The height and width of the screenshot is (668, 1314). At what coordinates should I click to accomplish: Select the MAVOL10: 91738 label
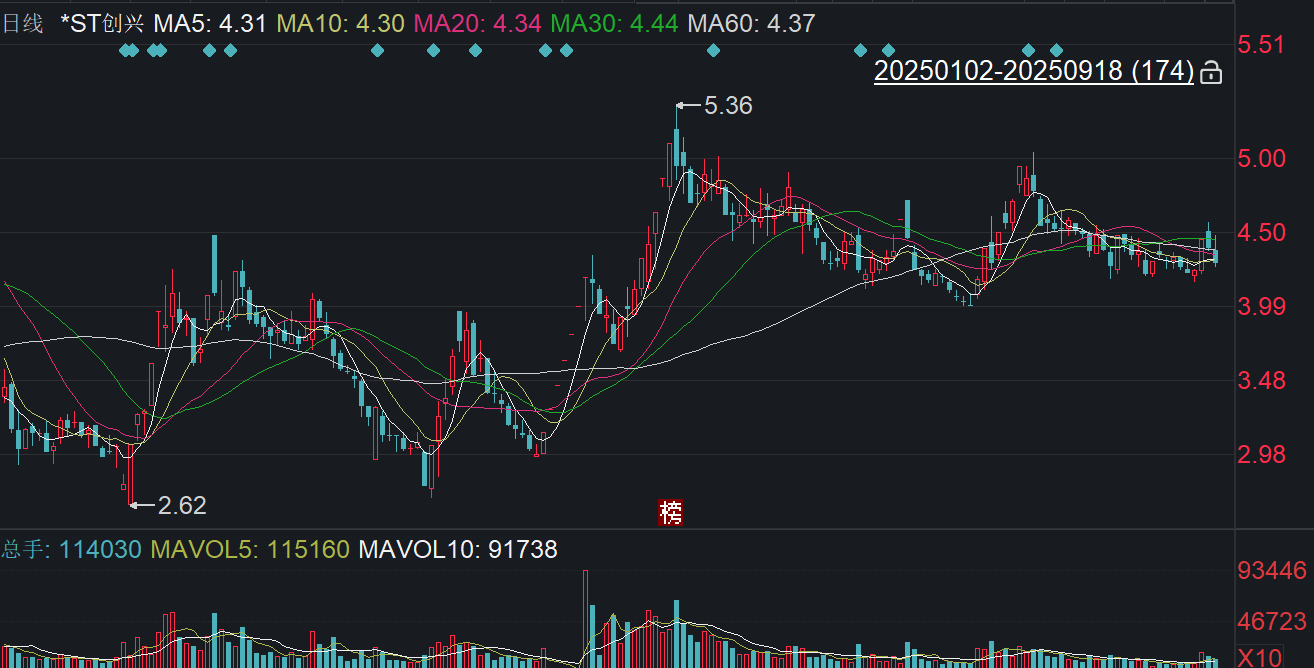point(458,549)
